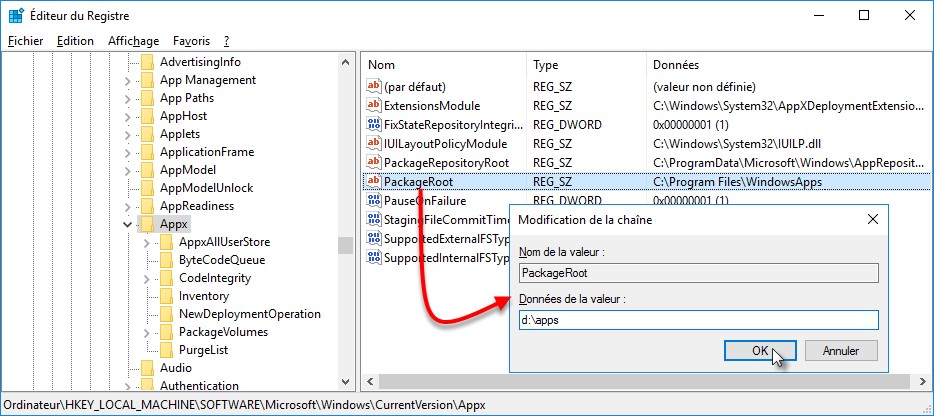This screenshot has height=416, width=934.
Task: Click the Registry Editor app icon in title bar
Action: 16,16
